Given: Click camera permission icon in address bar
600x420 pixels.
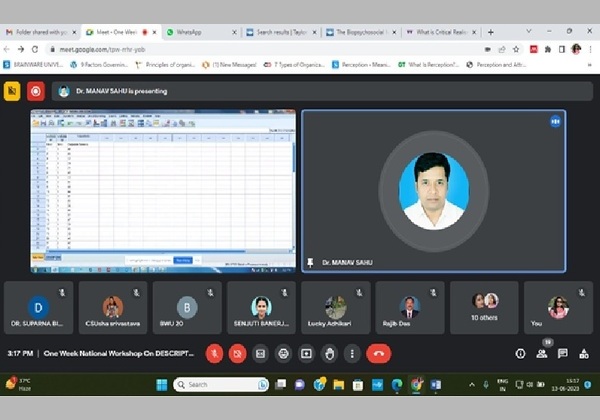Looking at the screenshot, I should click(x=488, y=49).
